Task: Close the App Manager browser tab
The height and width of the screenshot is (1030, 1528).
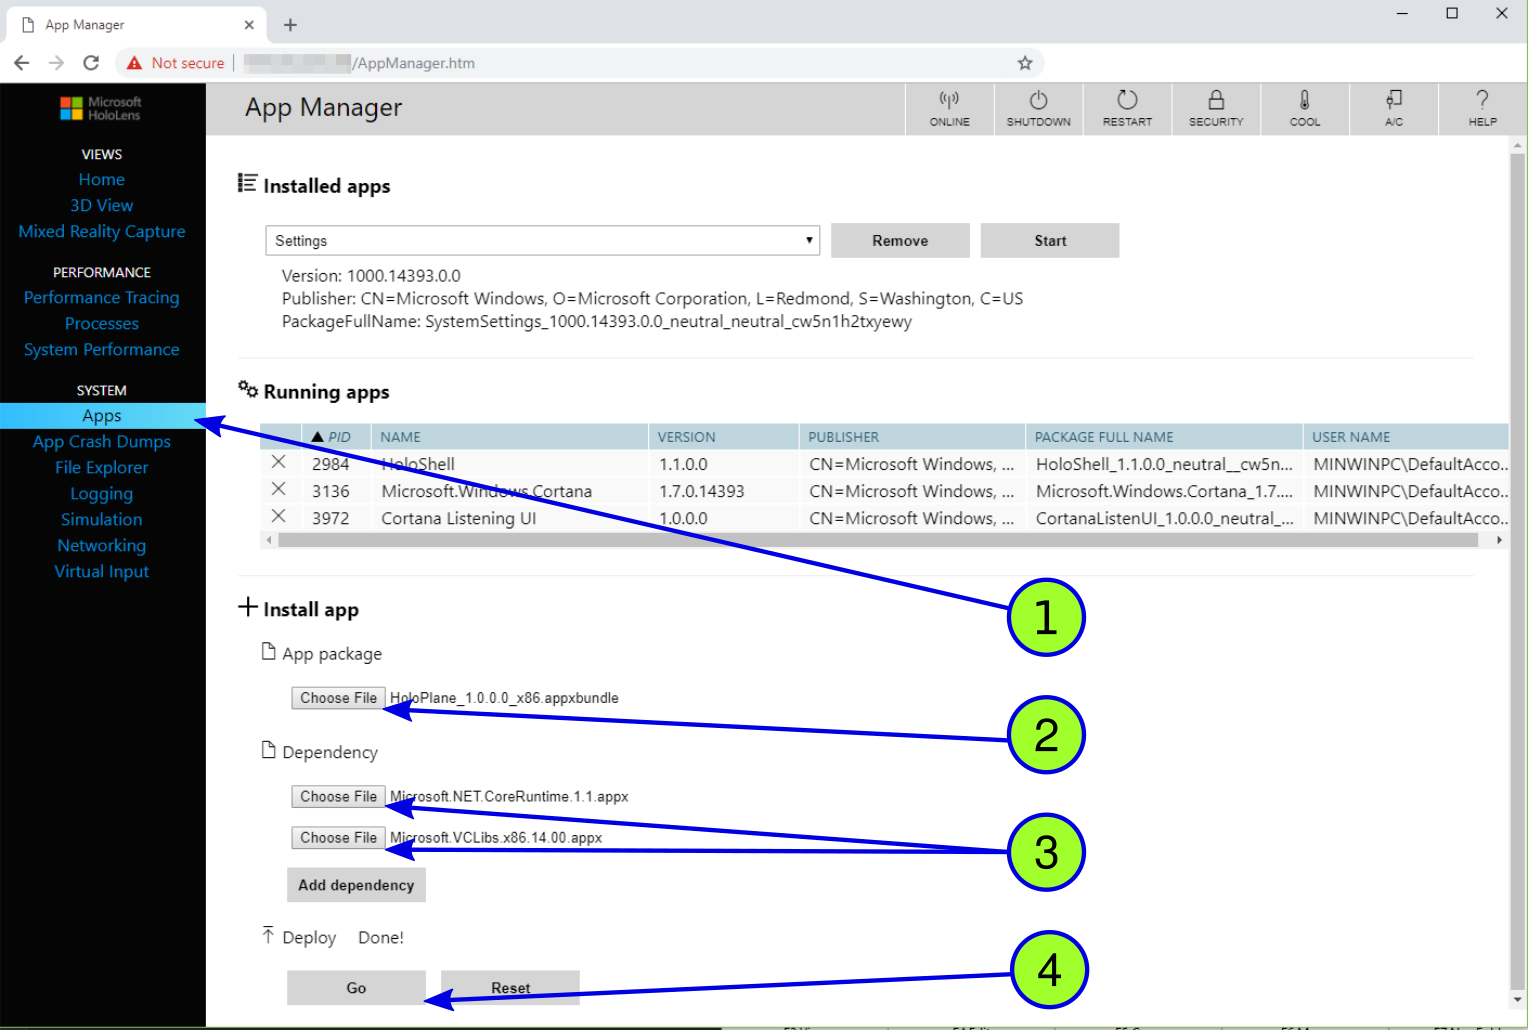Action: tap(249, 25)
